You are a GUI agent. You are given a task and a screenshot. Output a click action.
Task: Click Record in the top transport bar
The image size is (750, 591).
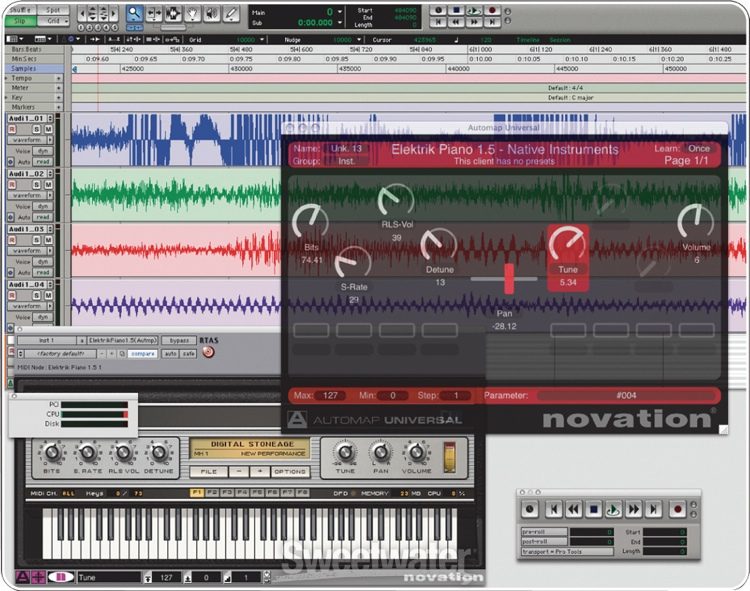click(x=491, y=10)
